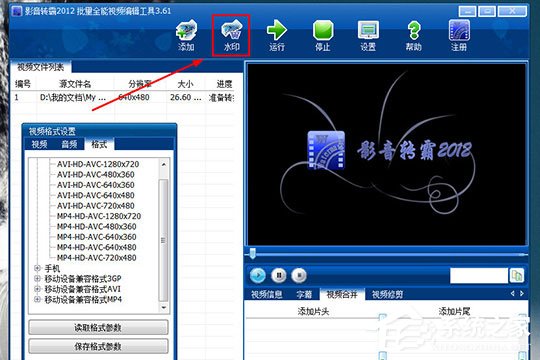
Task: Expand the 移动设备兼容格式3GP node
Action: (37, 278)
